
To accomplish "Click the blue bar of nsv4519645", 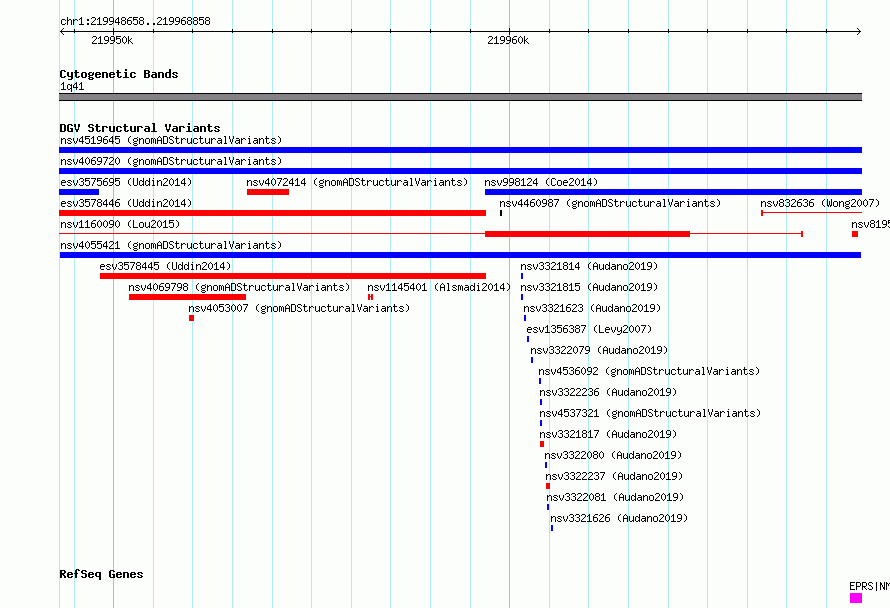I will pos(460,150).
